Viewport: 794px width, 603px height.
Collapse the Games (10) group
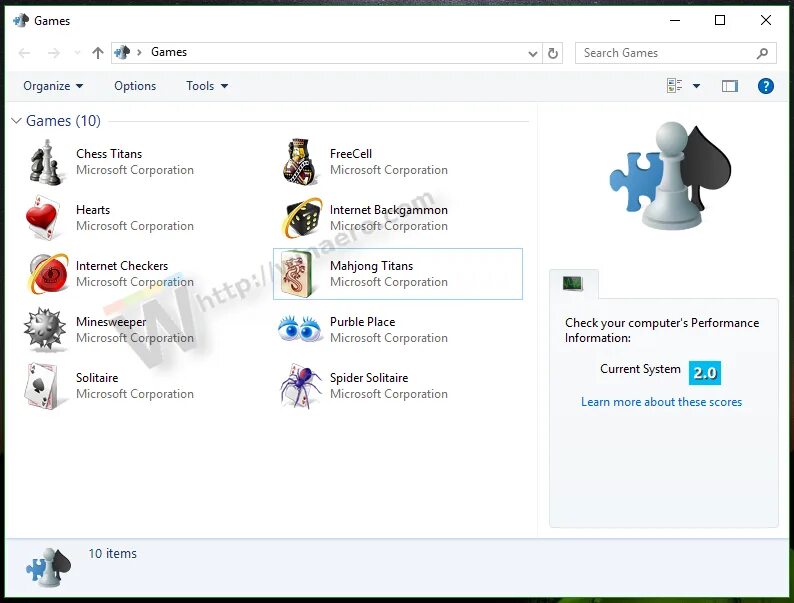[x=16, y=120]
